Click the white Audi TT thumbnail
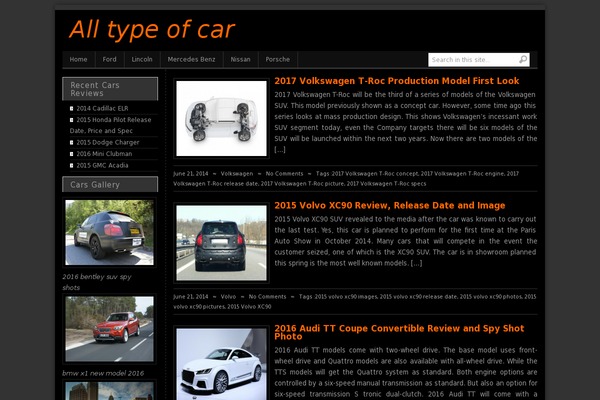Screen dimensions: 600x400 (x=222, y=364)
